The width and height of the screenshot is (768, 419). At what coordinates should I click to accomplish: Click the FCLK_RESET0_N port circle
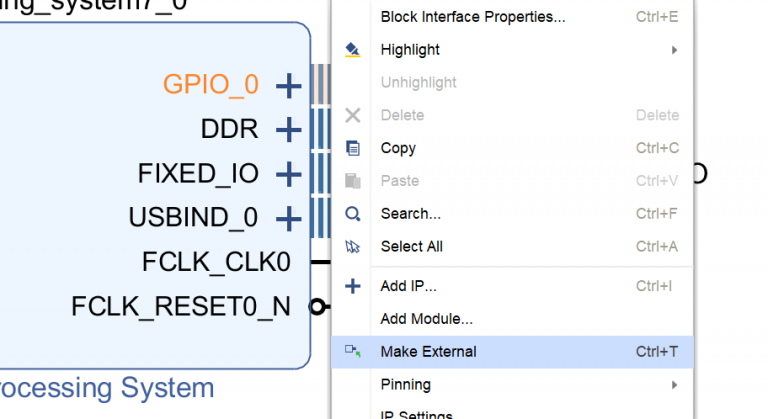pos(317,306)
